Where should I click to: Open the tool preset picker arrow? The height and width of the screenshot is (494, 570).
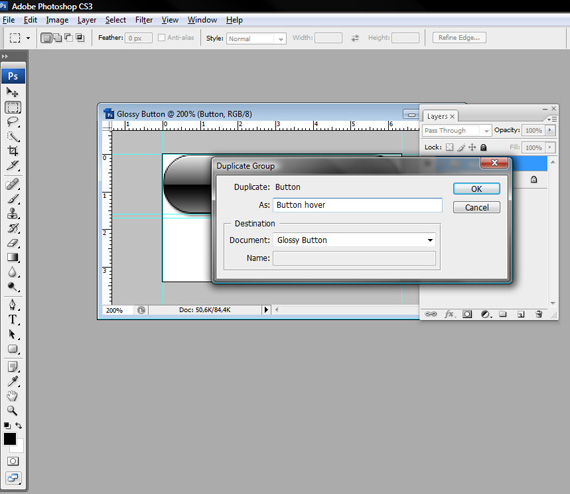[28, 38]
